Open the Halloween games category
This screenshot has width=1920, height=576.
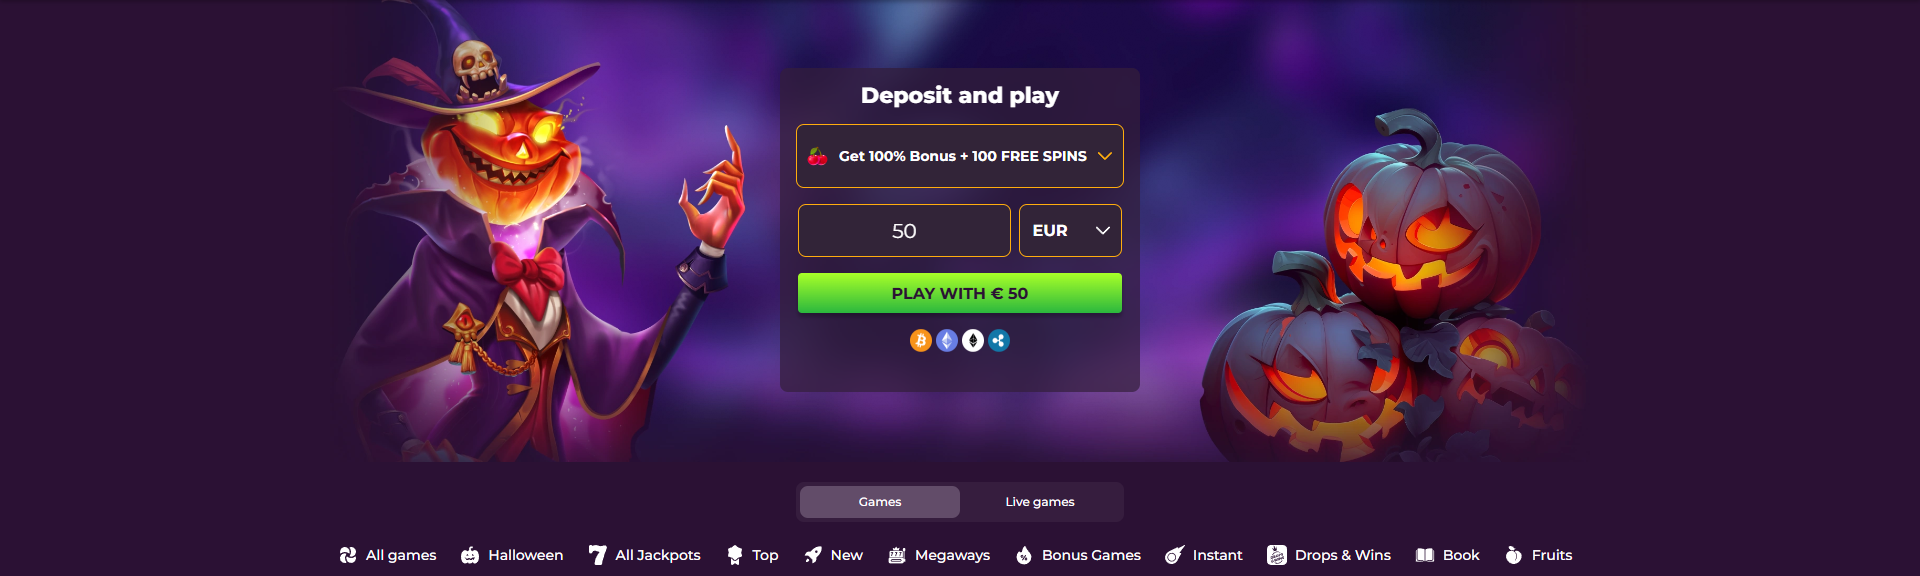(x=512, y=555)
